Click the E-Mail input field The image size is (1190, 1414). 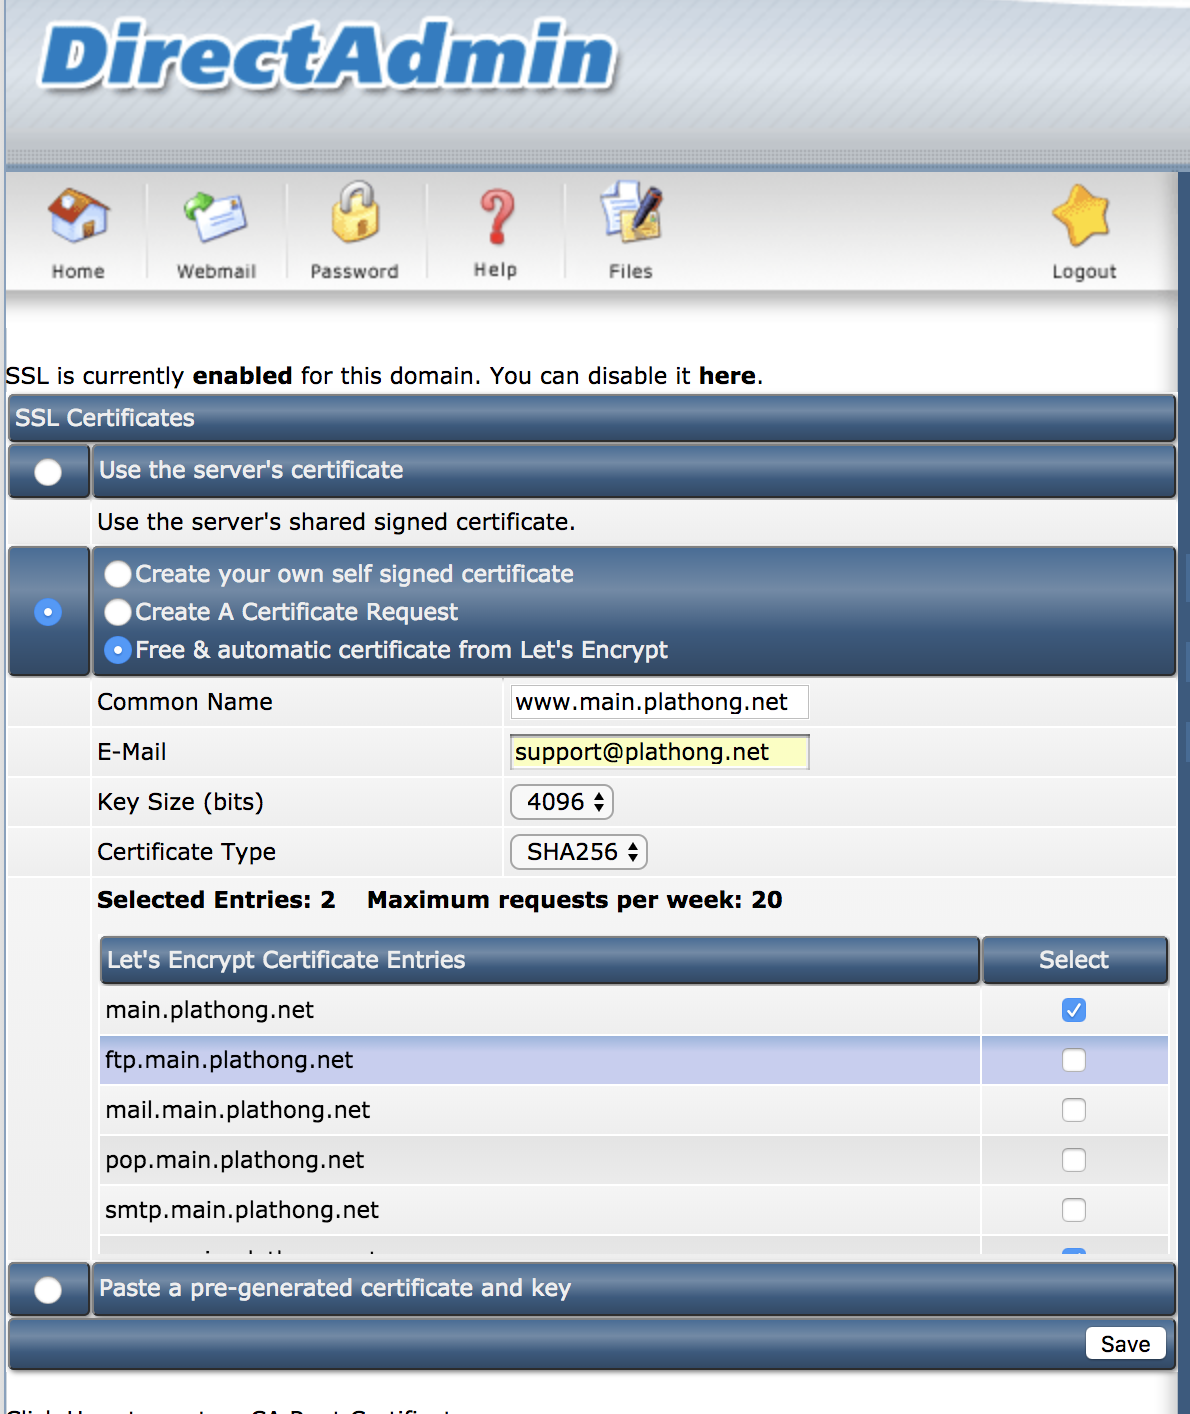tap(660, 752)
